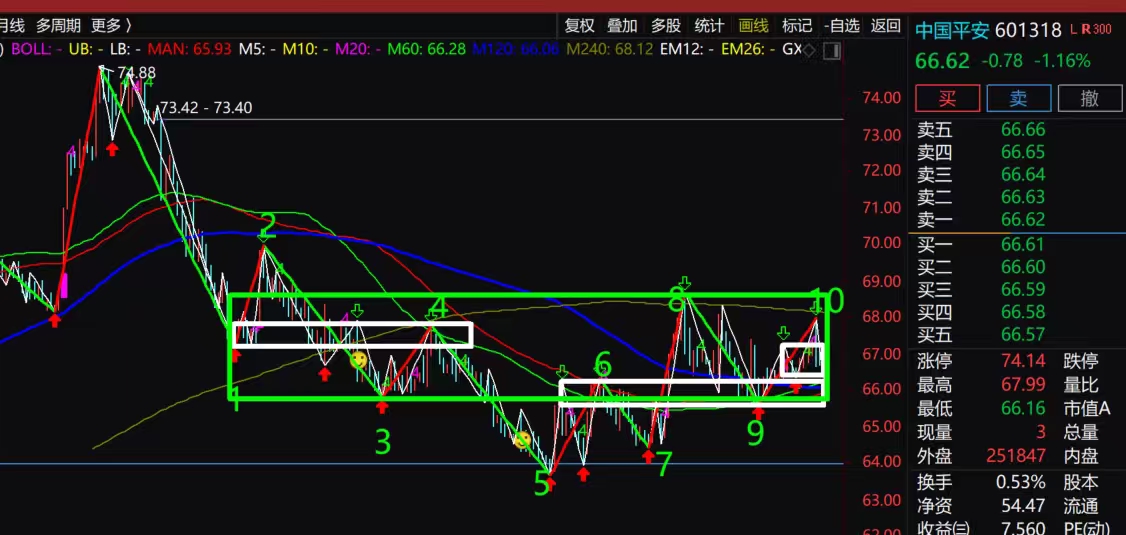This screenshot has height=535, width=1126.
Task: Open the 标记 marker menu
Action: point(797,26)
